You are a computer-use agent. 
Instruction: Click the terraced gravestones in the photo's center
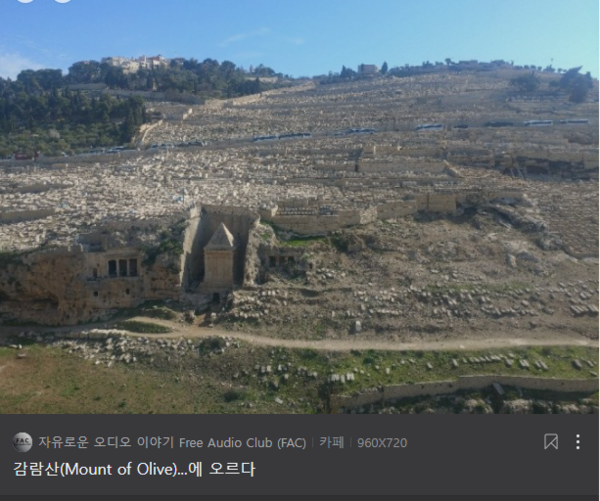pyautogui.click(x=298, y=168)
